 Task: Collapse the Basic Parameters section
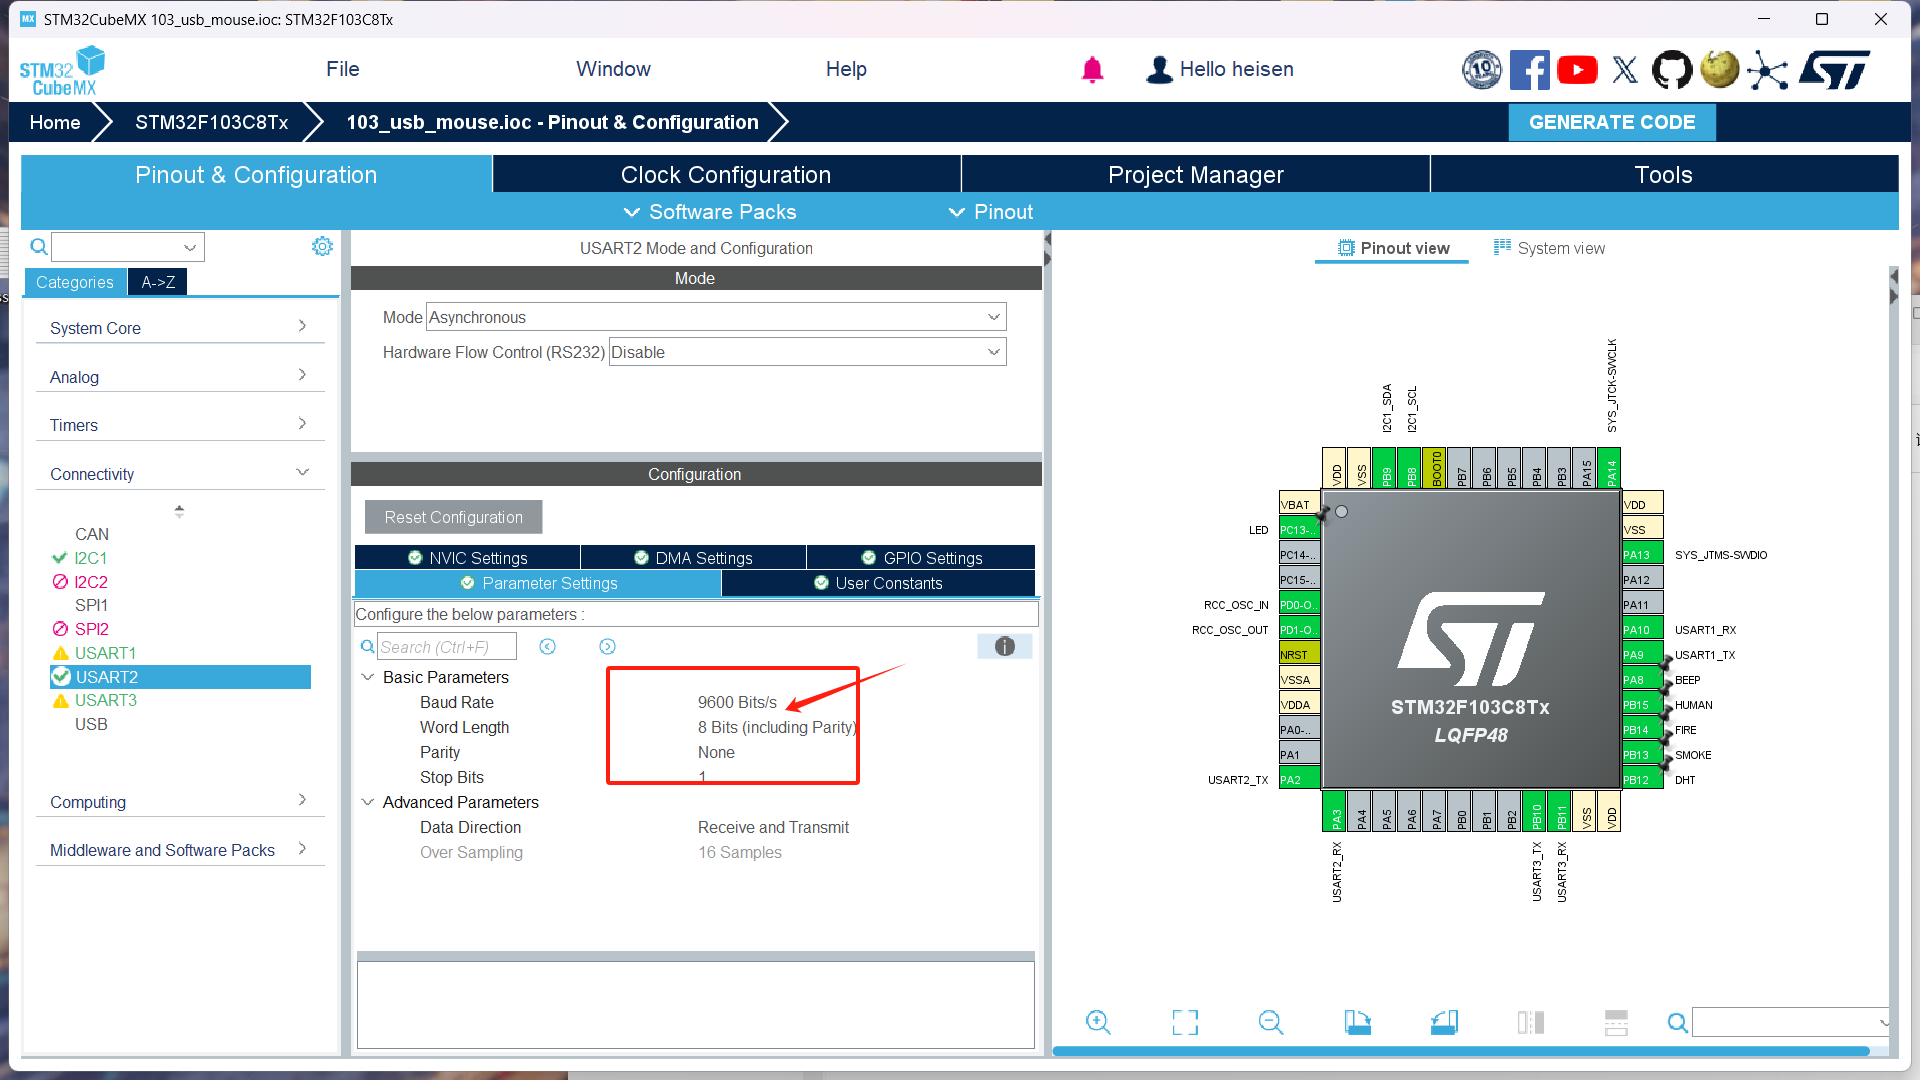point(366,677)
